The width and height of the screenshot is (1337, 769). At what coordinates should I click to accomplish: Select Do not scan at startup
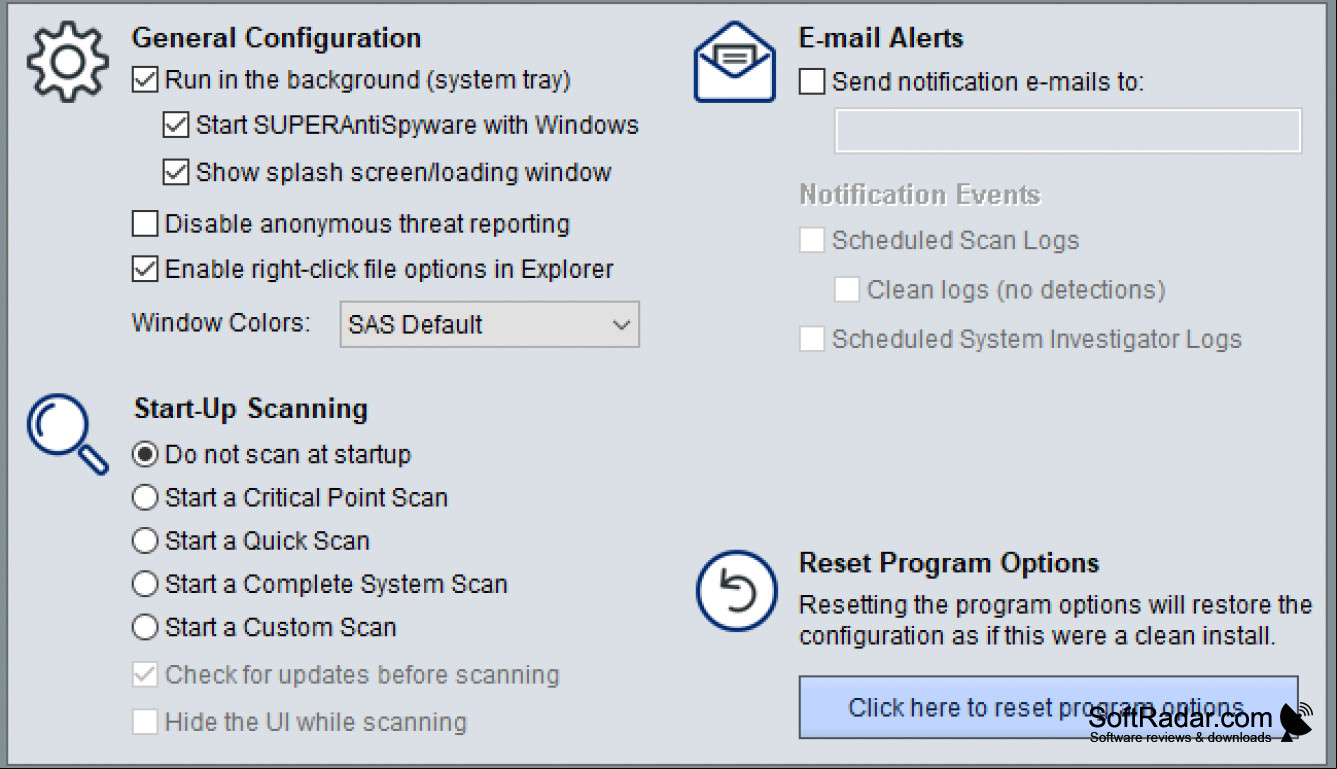pyautogui.click(x=145, y=455)
